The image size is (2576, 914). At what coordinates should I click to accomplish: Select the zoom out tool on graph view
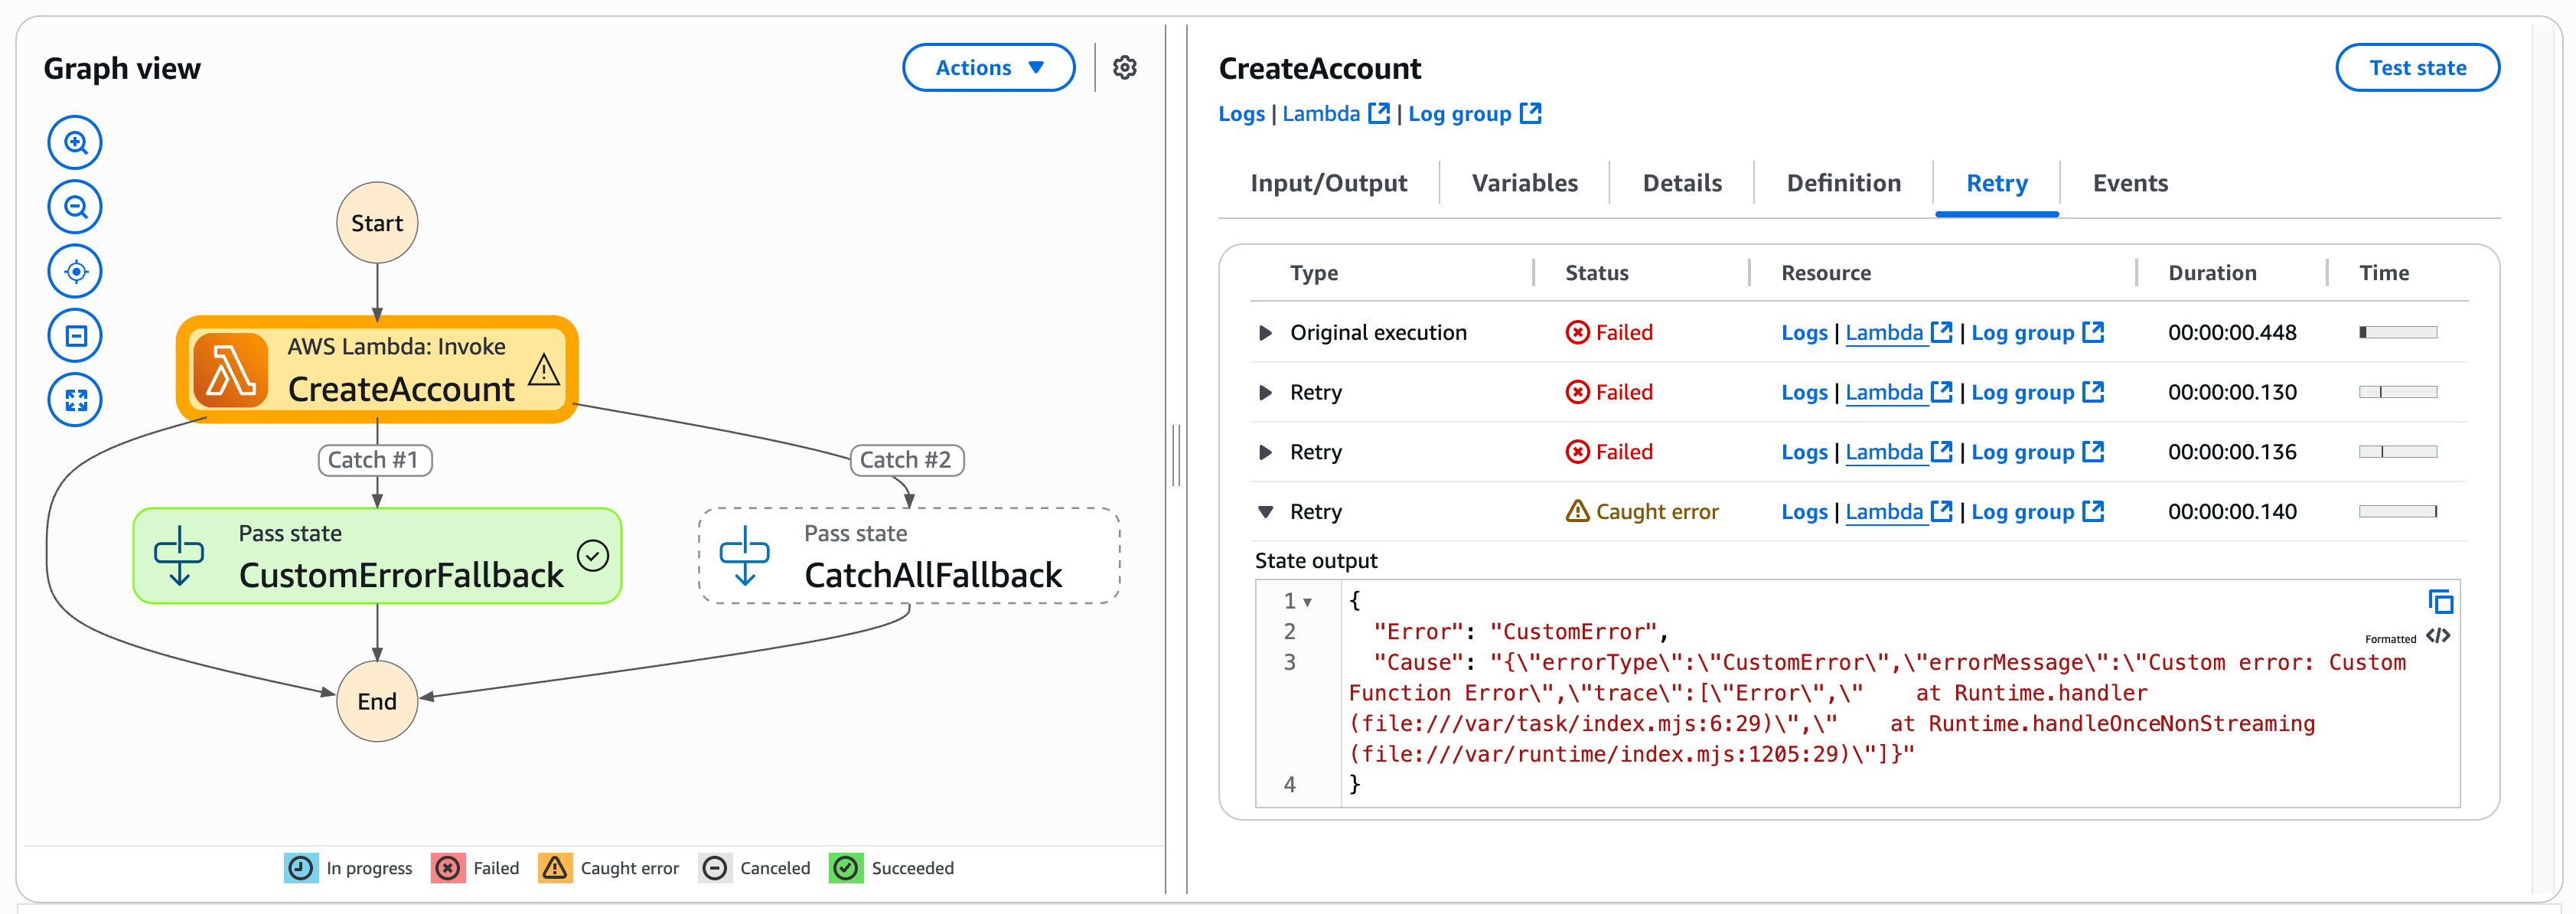75,206
